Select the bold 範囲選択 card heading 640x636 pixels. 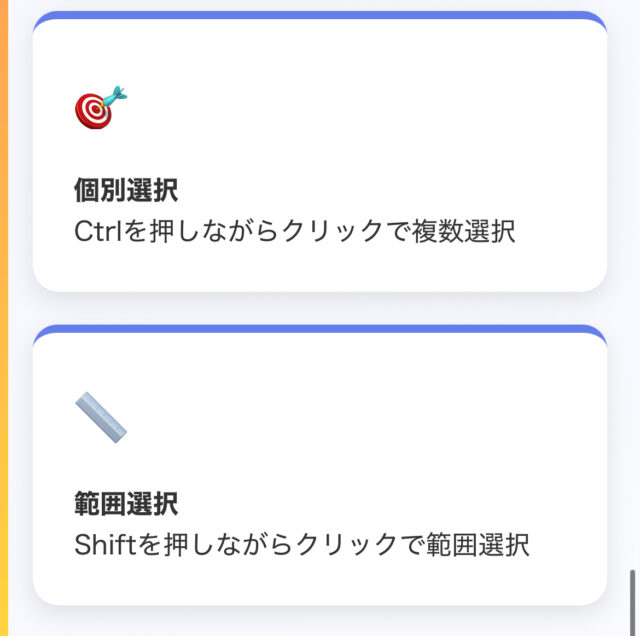click(126, 503)
